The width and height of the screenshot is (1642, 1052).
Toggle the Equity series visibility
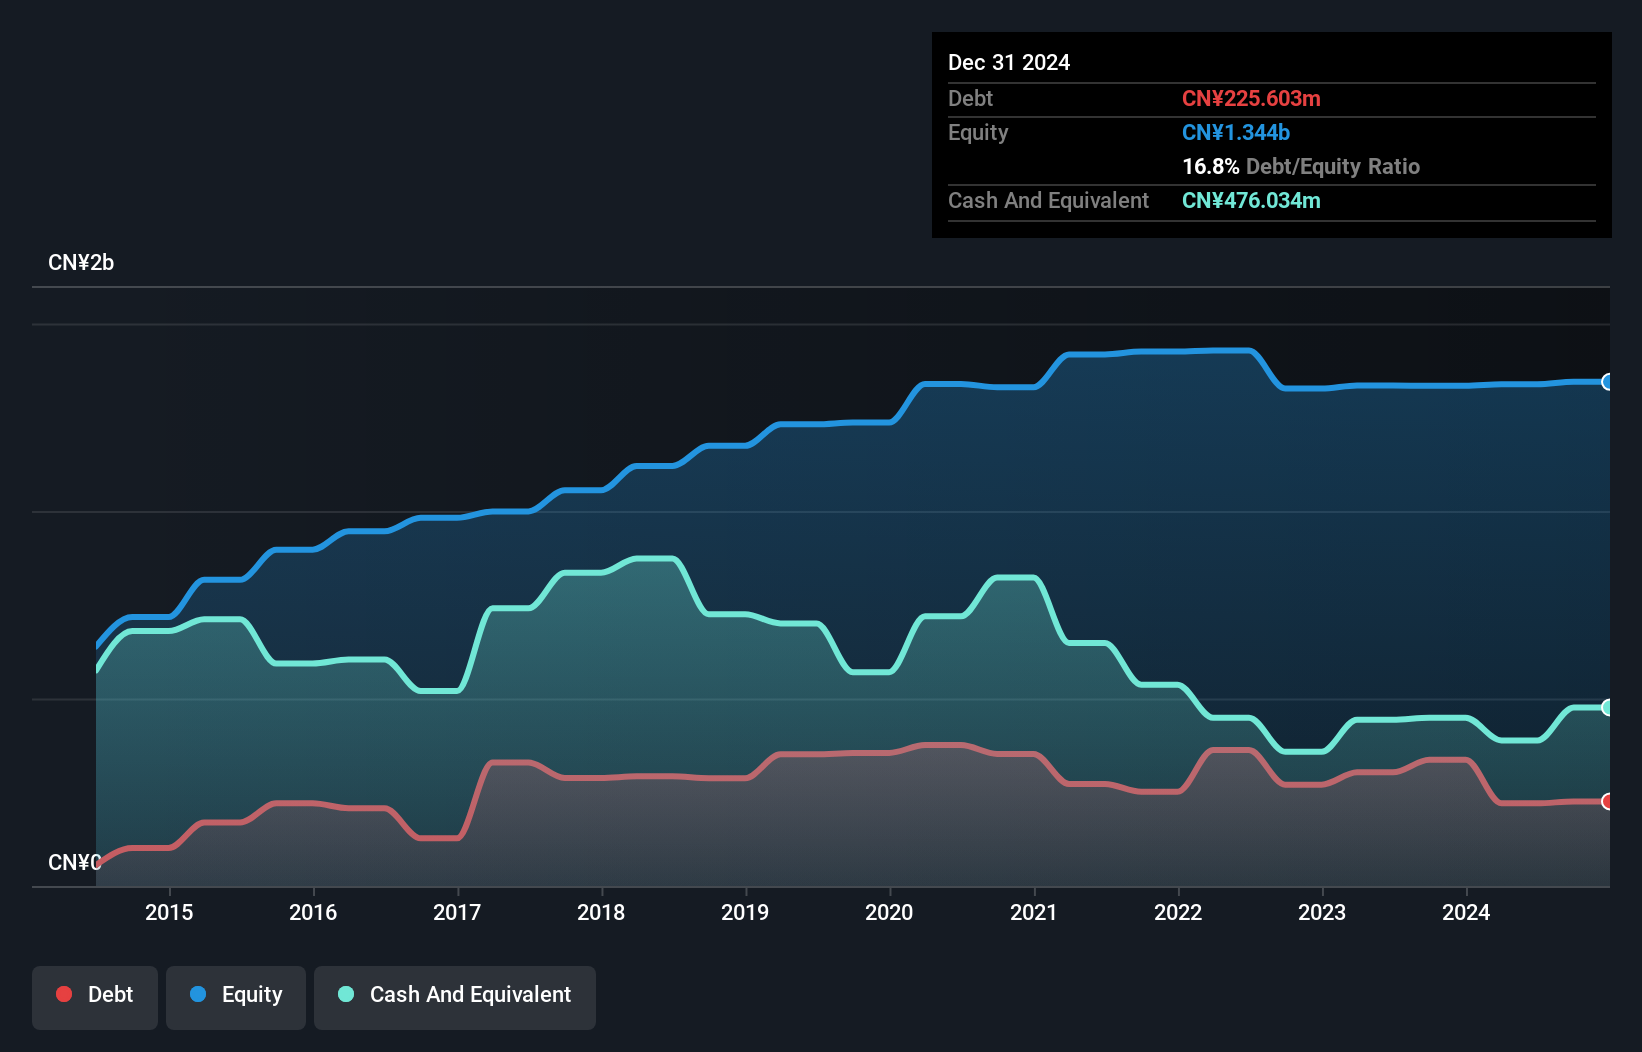click(x=235, y=995)
